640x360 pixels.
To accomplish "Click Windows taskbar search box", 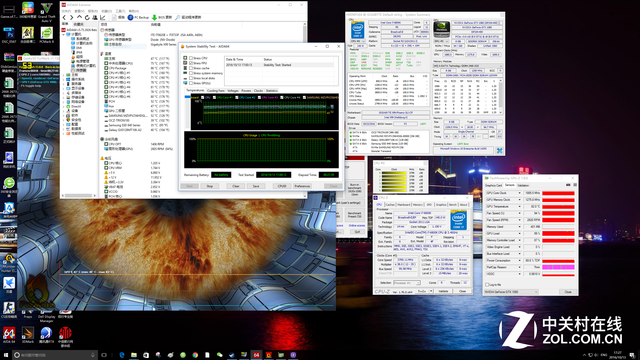I will [54, 355].
